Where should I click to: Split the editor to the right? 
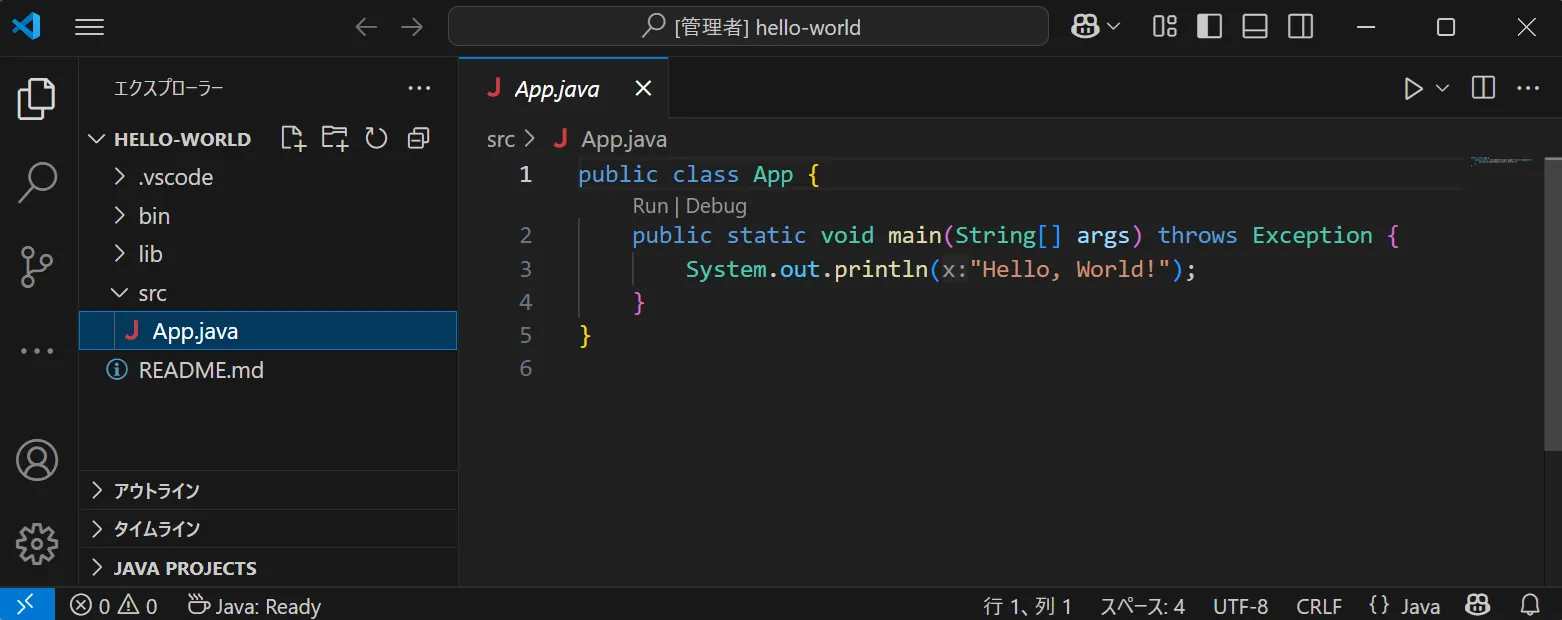[x=1484, y=89]
